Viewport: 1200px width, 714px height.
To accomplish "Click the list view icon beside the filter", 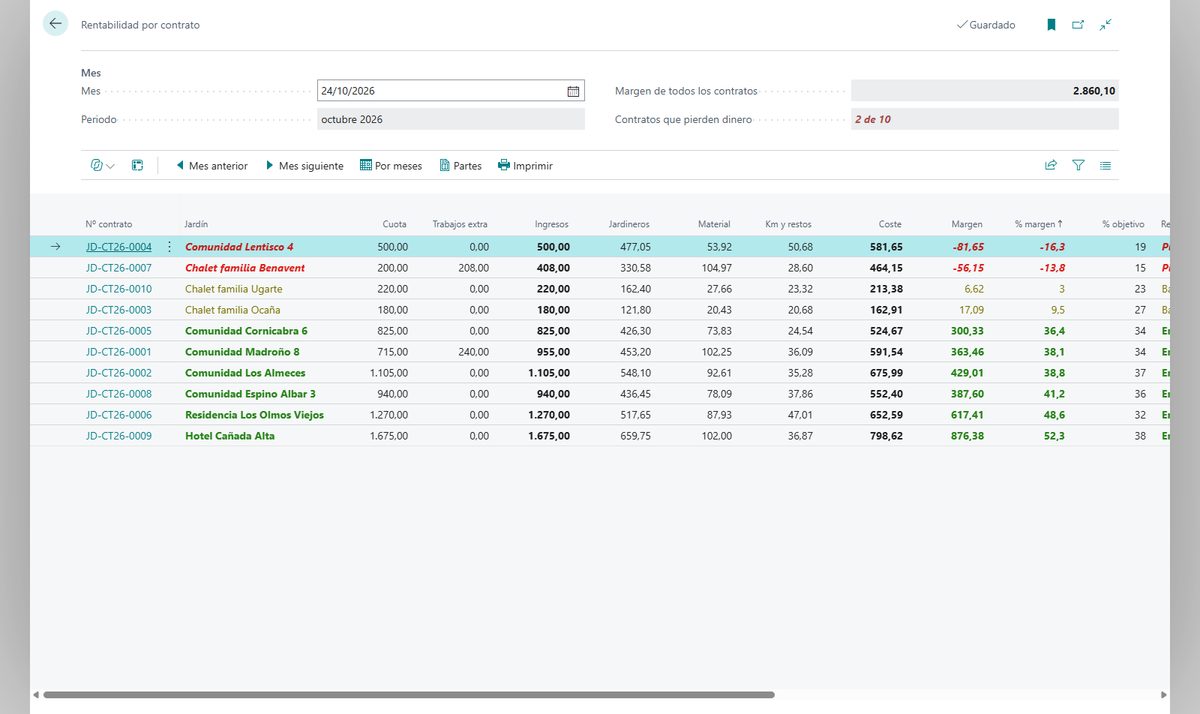I will pyautogui.click(x=1105, y=166).
